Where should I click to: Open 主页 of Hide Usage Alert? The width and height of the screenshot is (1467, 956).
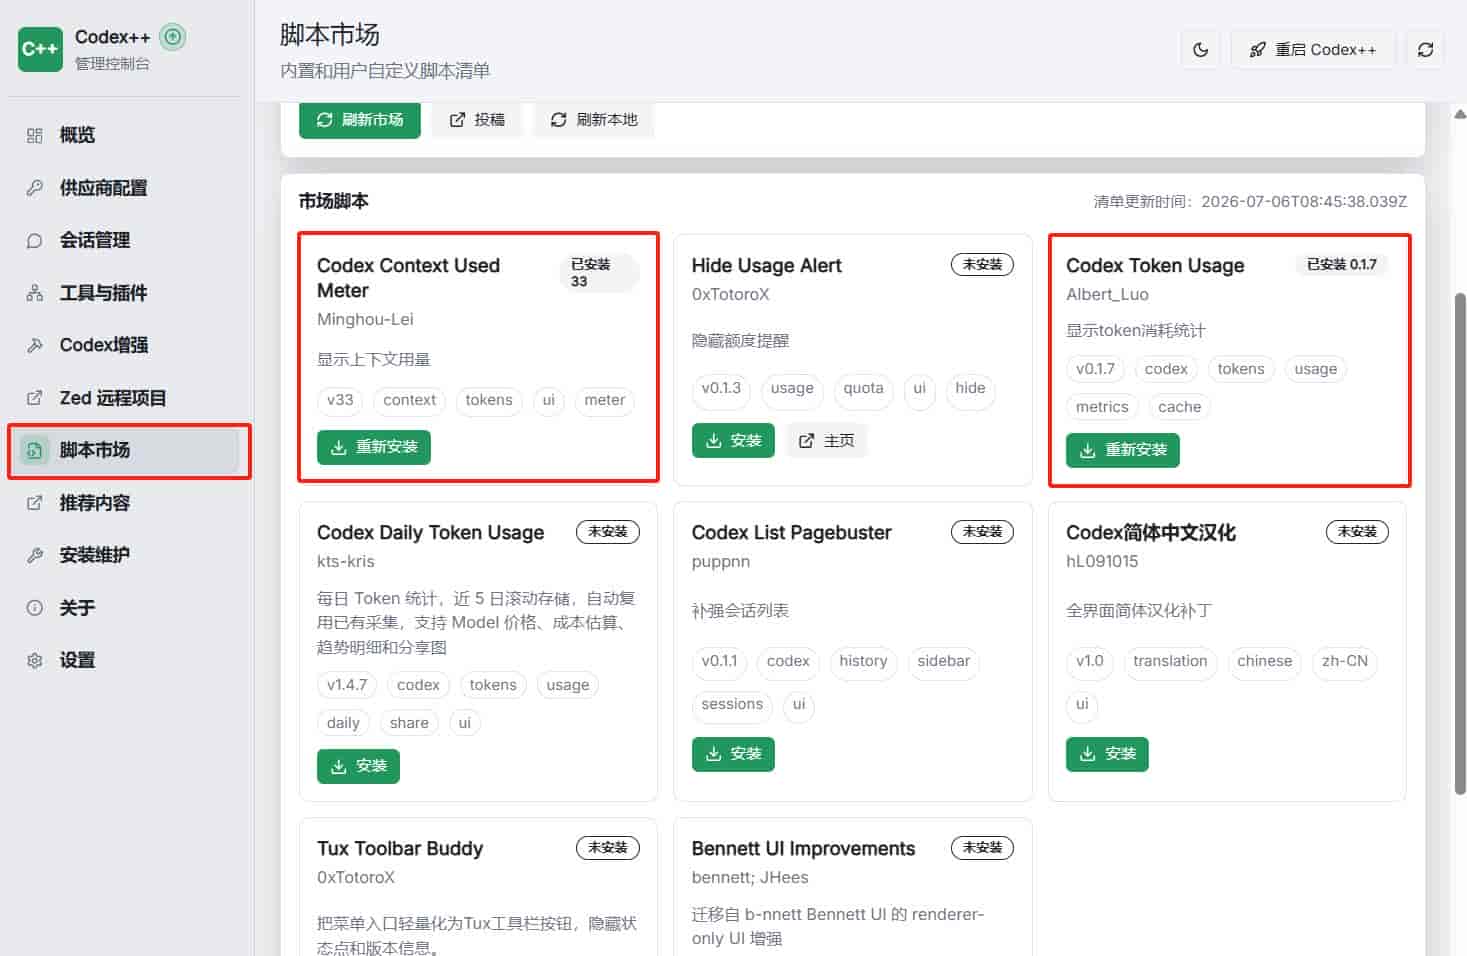[826, 440]
